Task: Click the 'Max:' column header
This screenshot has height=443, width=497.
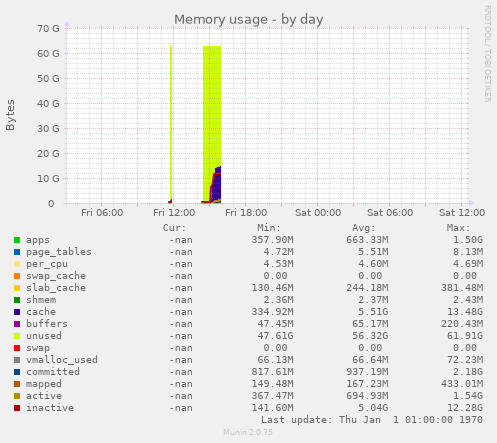Action: click(458, 228)
